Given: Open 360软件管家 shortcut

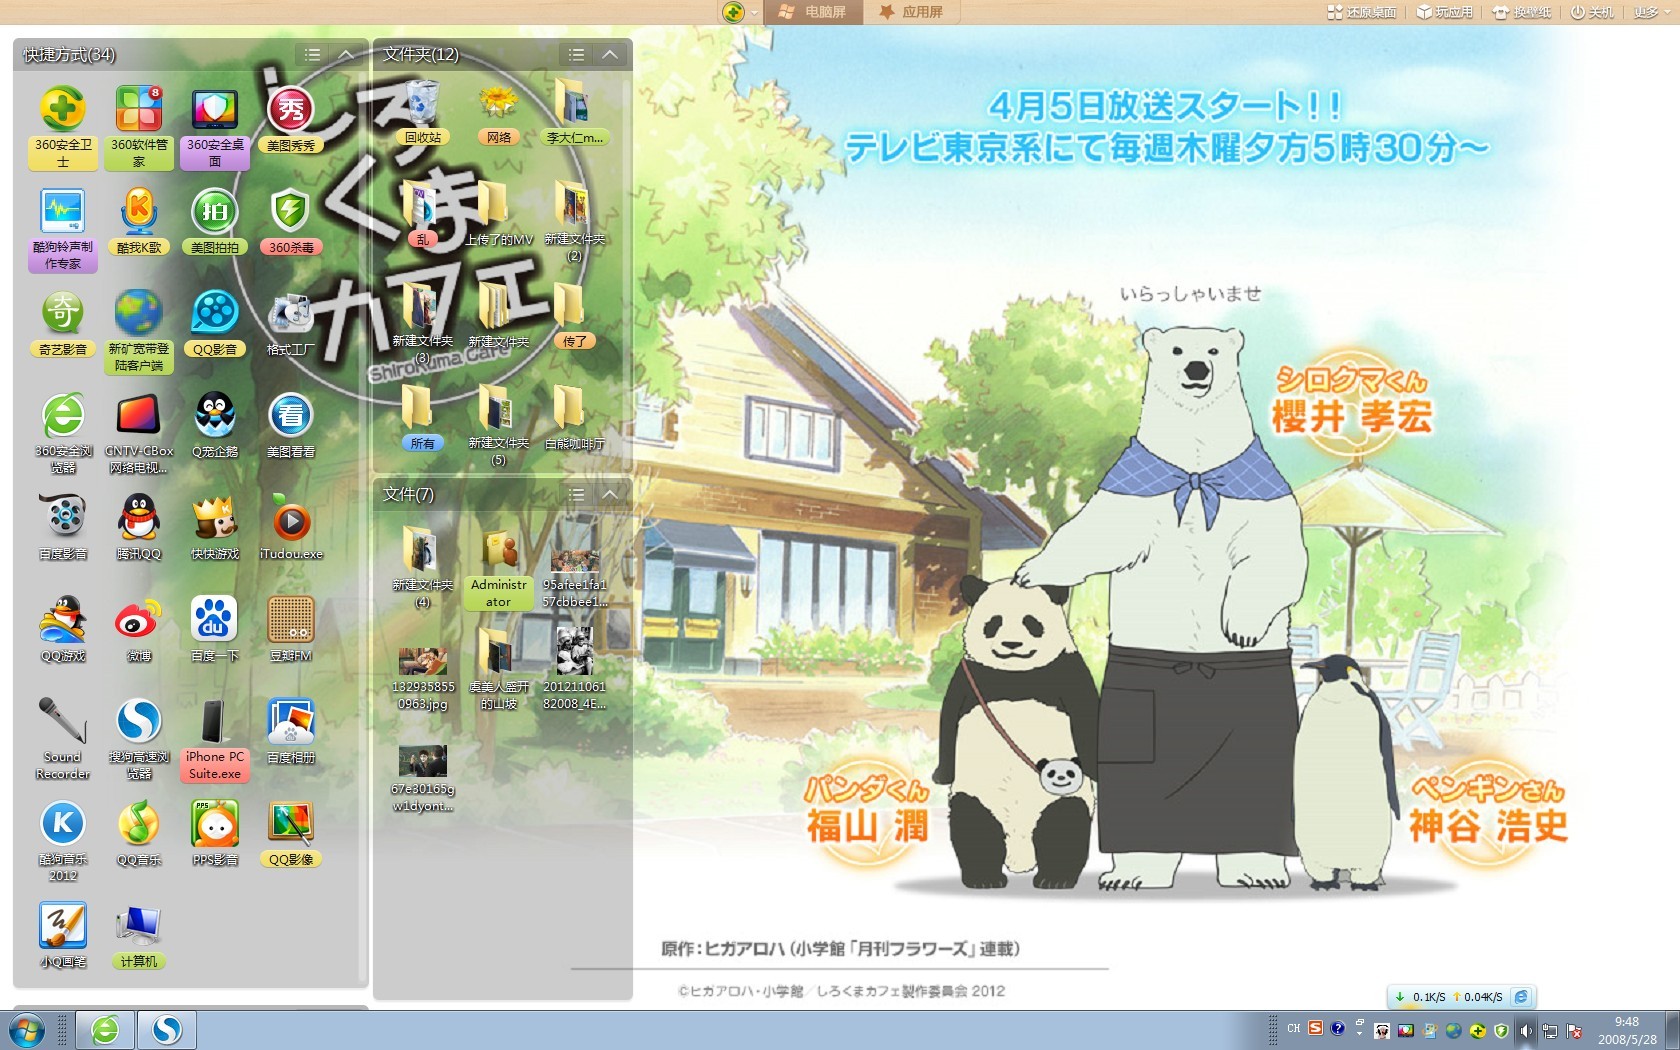Looking at the screenshot, I should pos(139,126).
